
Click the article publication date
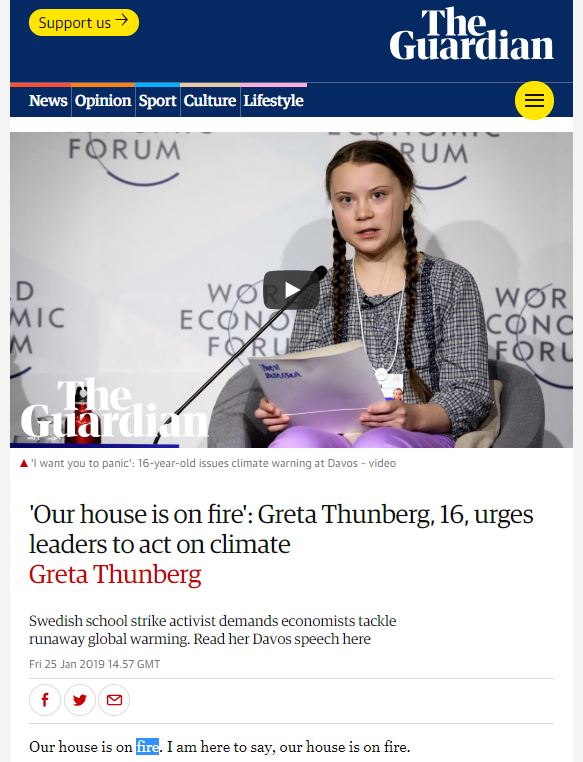click(95, 664)
